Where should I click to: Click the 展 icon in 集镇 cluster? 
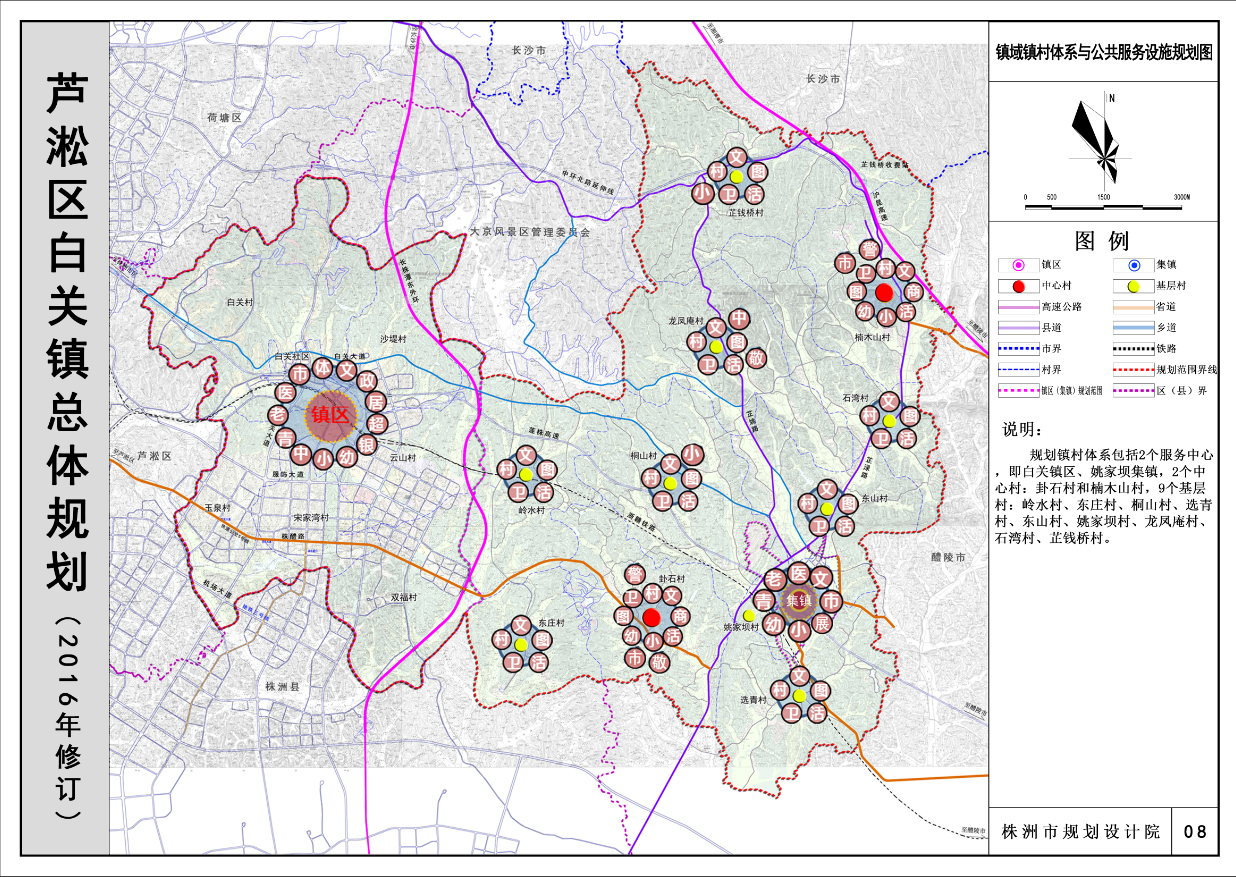pyautogui.click(x=822, y=624)
